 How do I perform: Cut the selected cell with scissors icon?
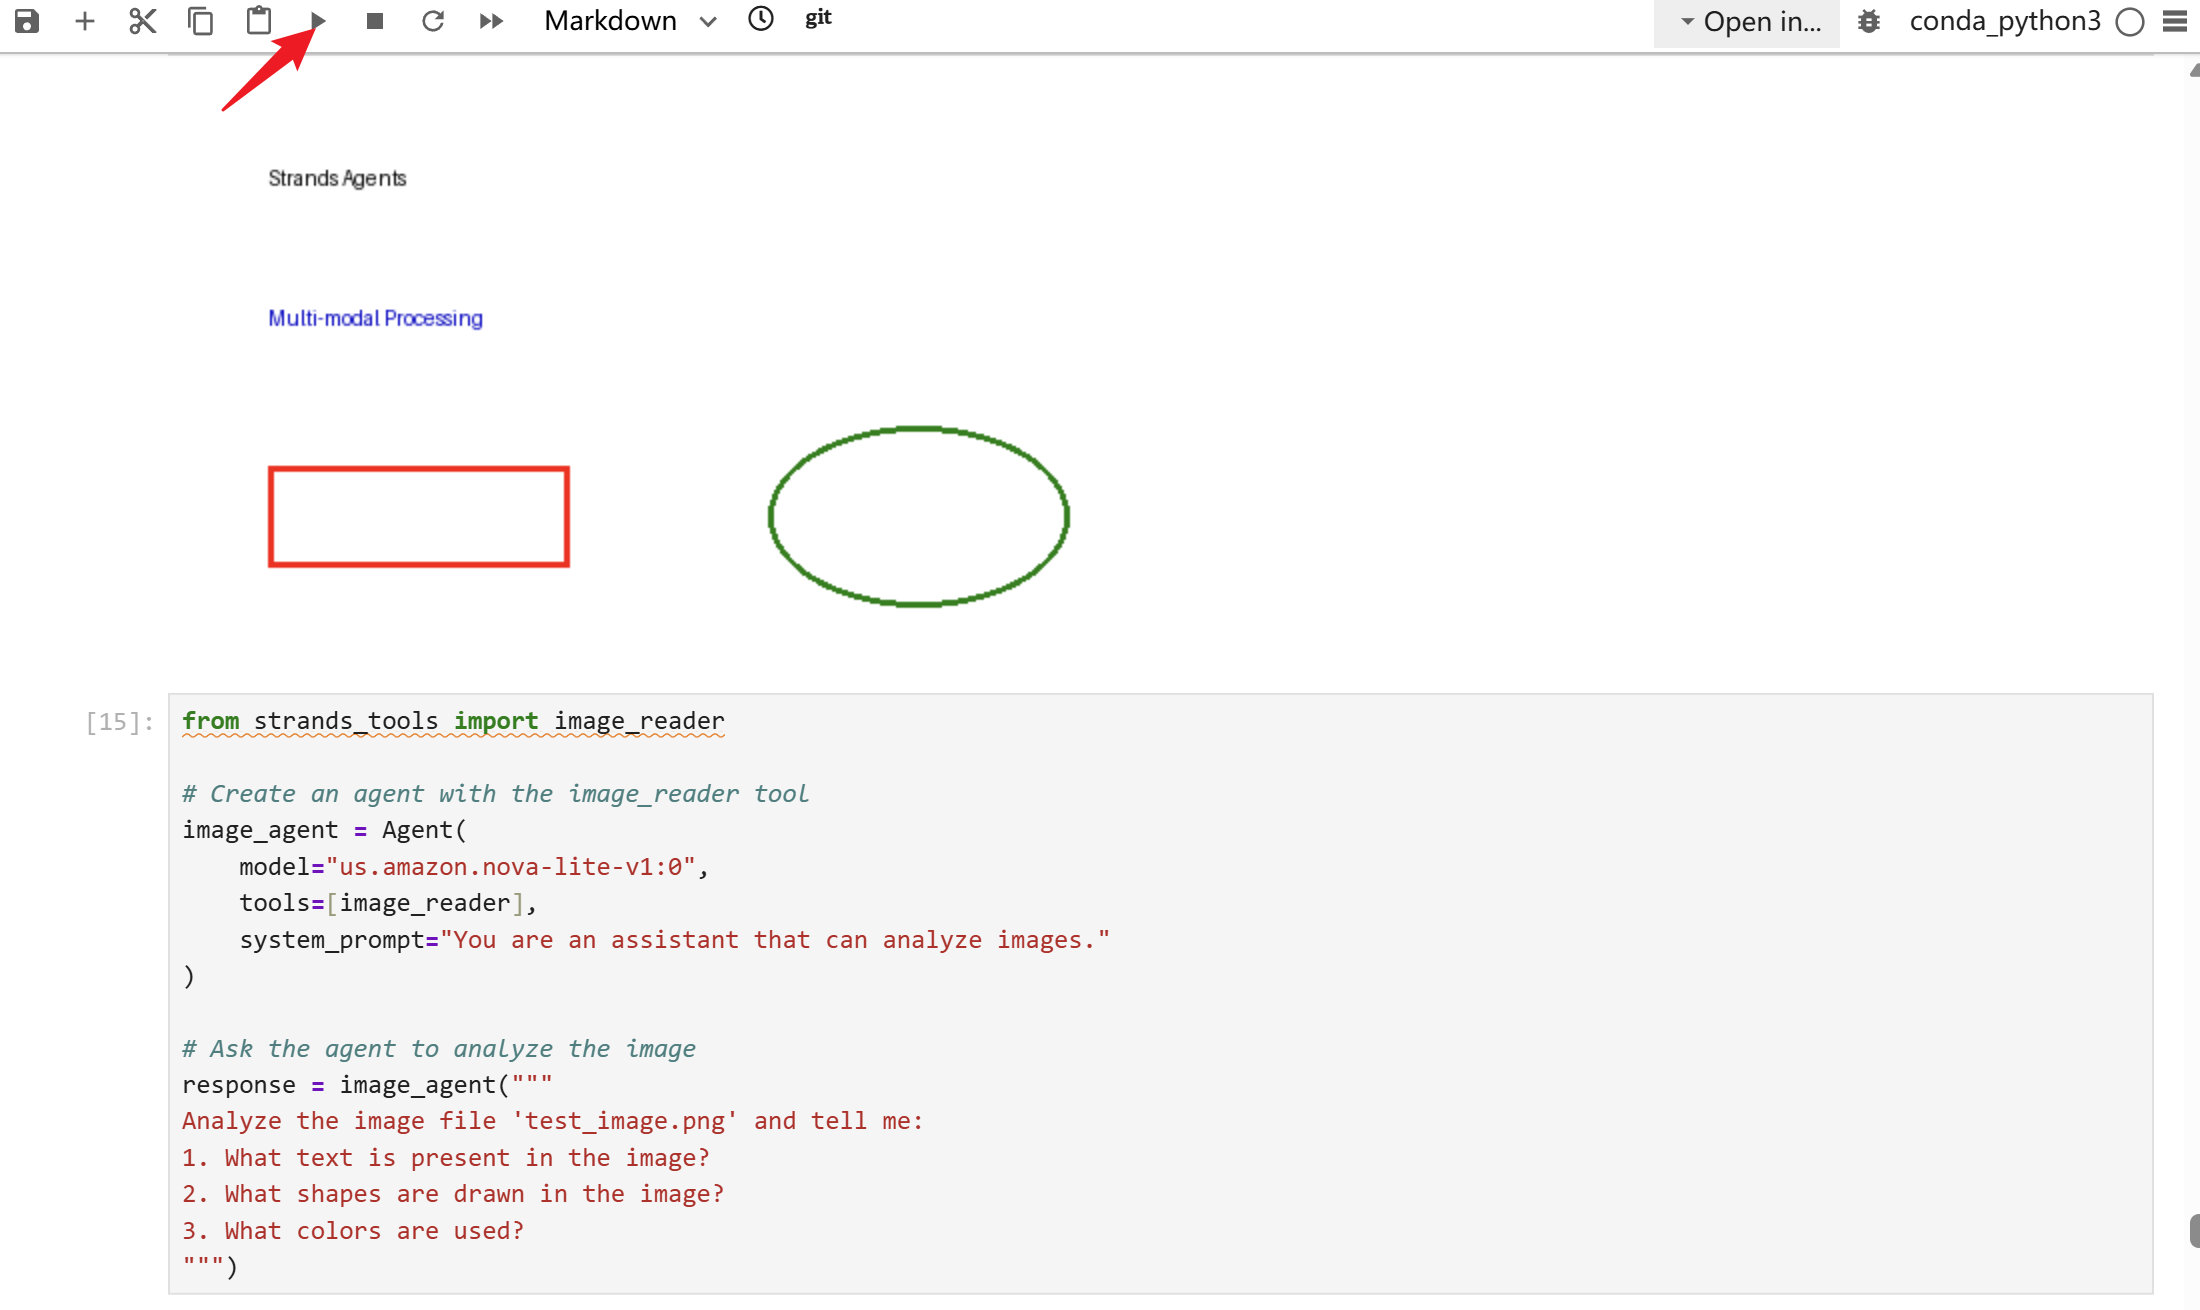(143, 21)
